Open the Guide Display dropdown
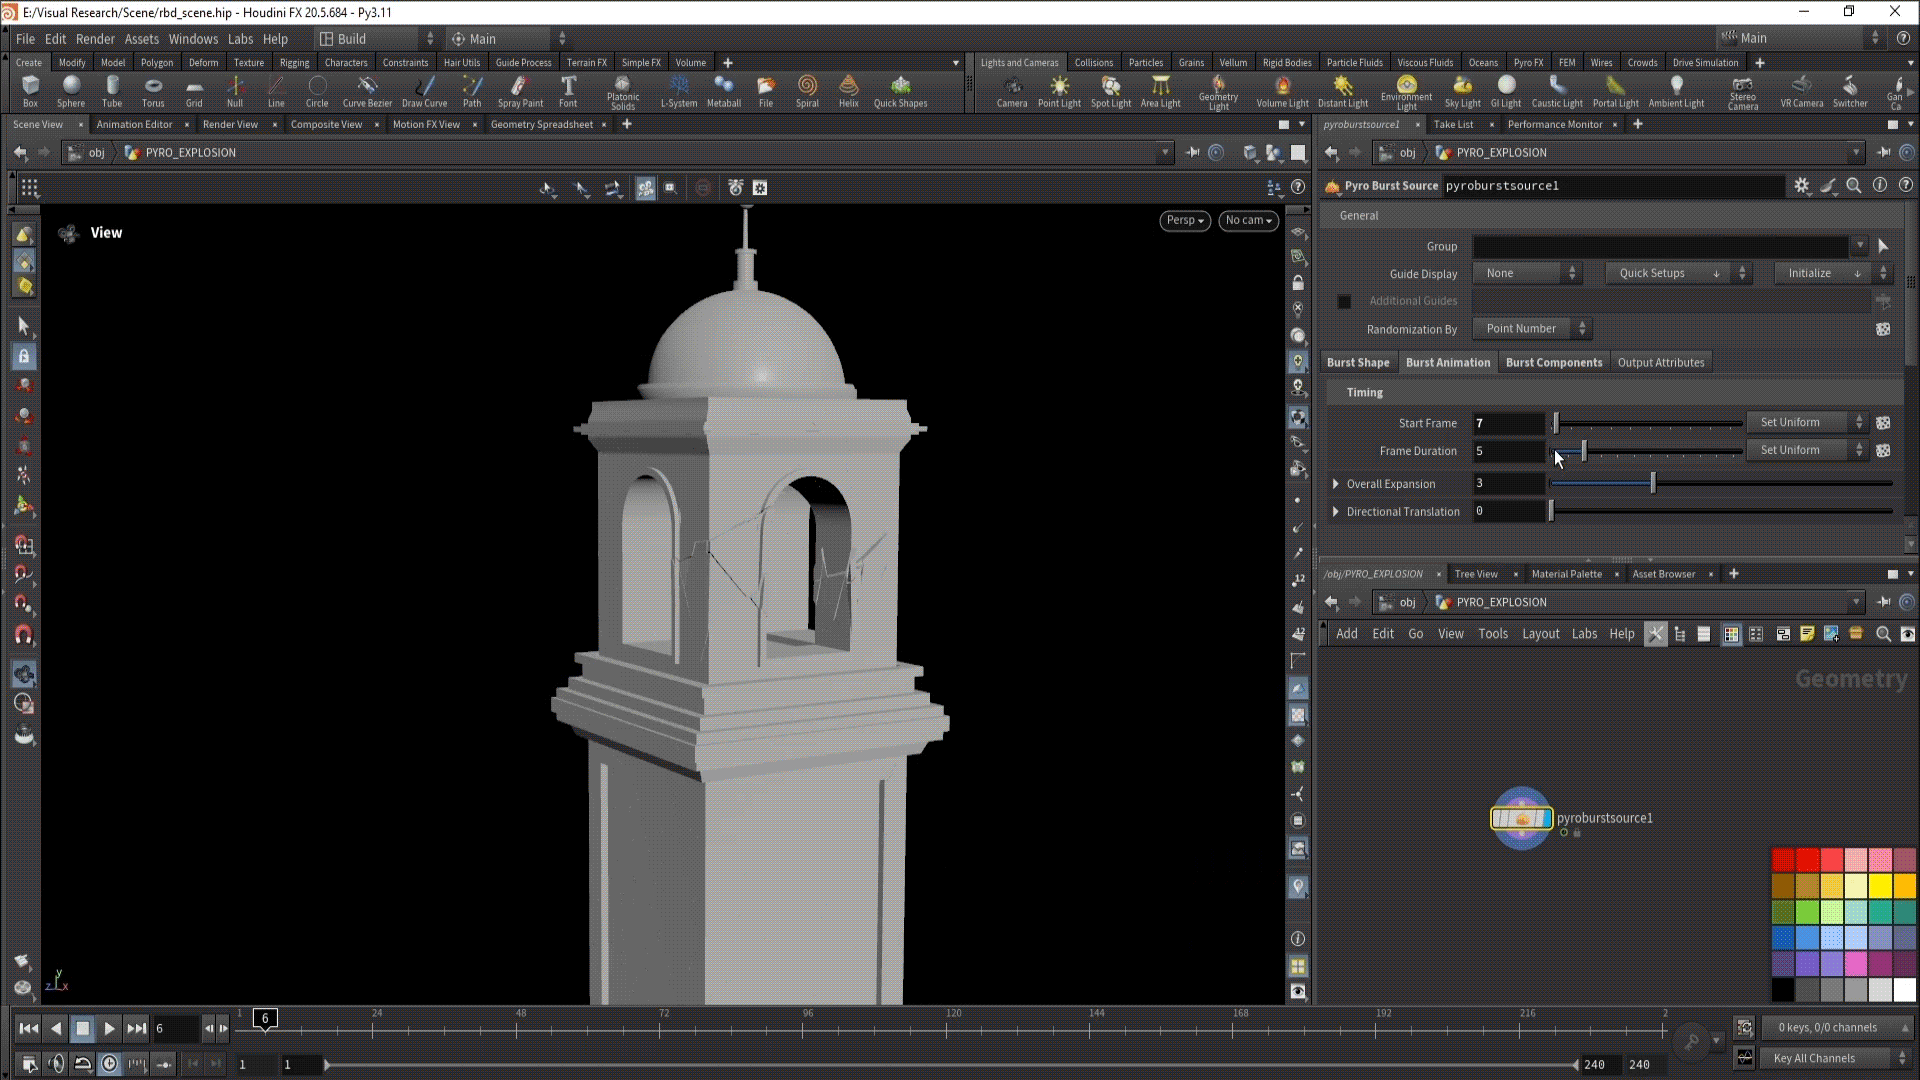Viewport: 1920px width, 1080px height. pyautogui.click(x=1526, y=273)
